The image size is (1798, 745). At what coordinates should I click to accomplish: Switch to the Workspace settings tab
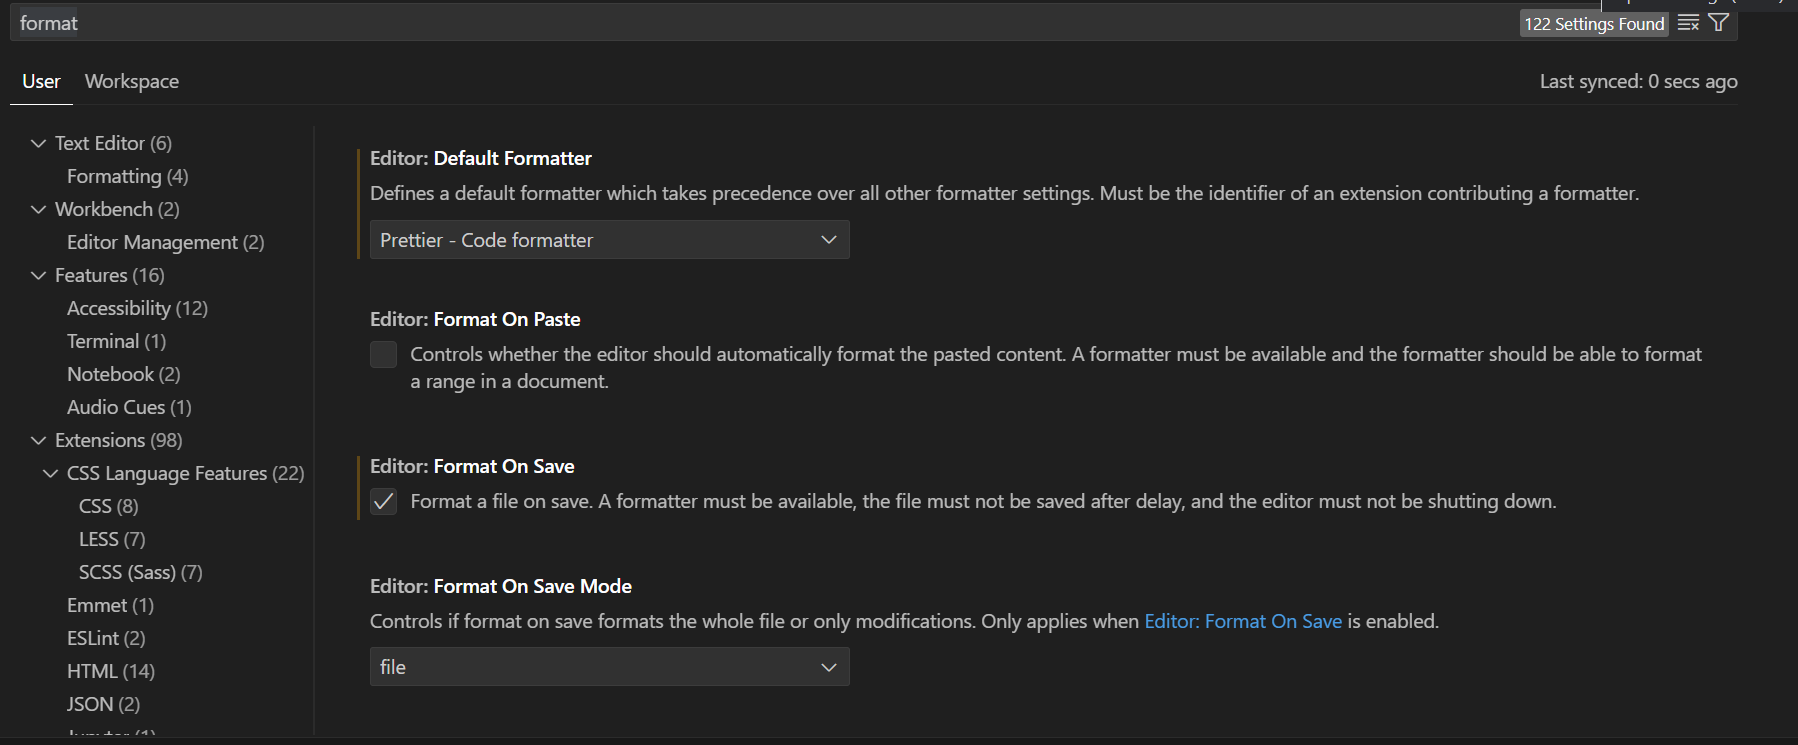[132, 81]
